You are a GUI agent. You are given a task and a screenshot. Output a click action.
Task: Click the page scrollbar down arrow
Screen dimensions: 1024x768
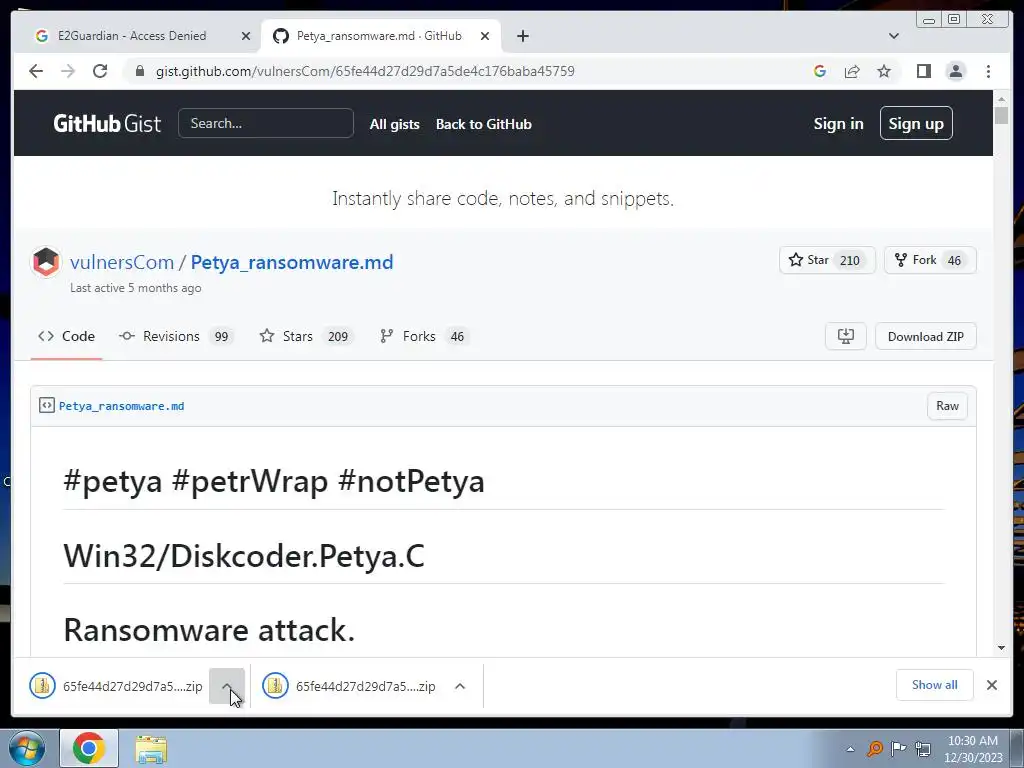point(1001,648)
